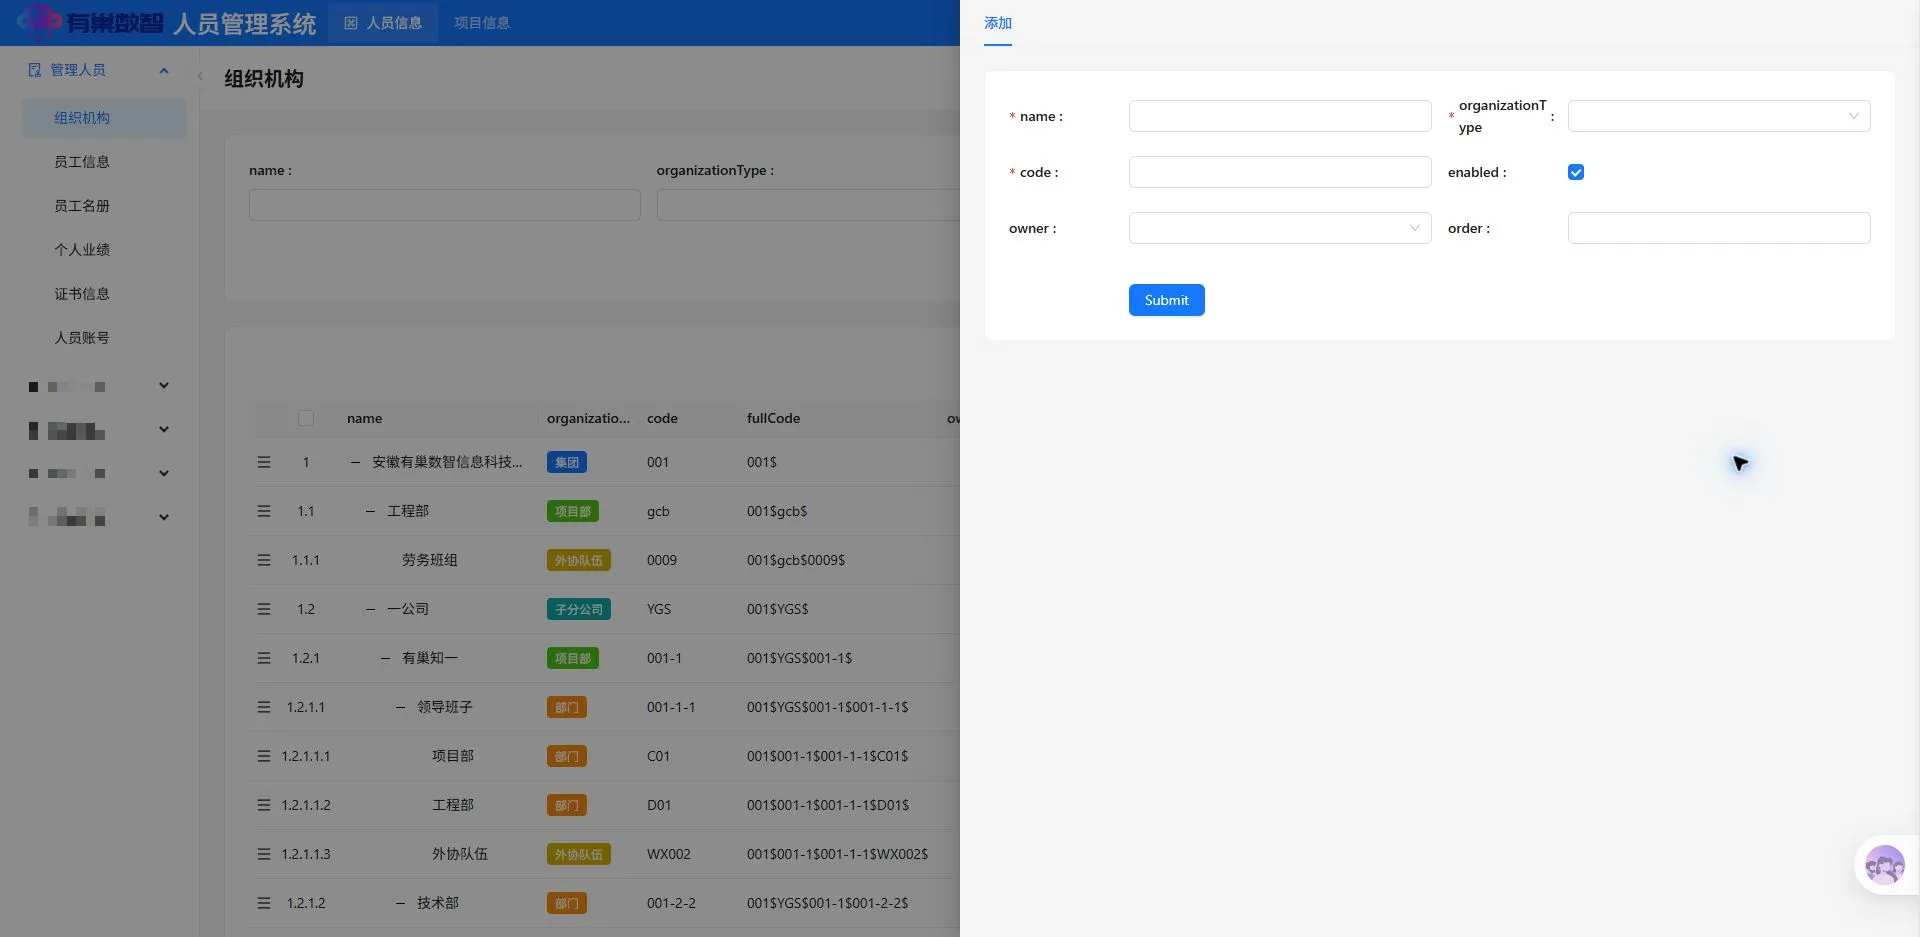
Task: Switch to the 人员信息 top tab
Action: 384,23
